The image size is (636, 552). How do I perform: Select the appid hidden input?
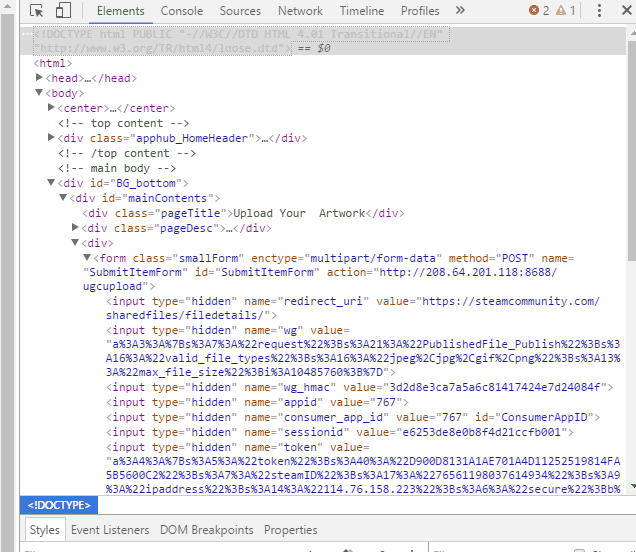(x=257, y=402)
